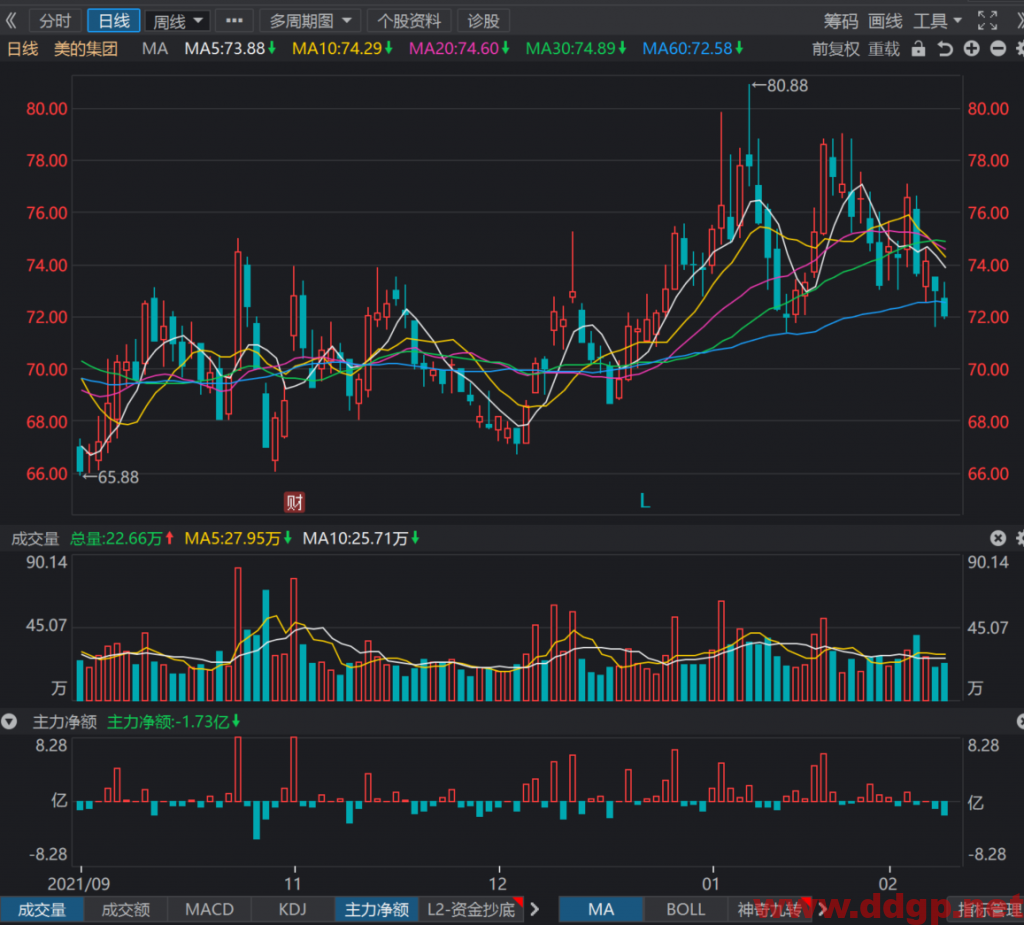Click the 02 month label on date axis

888,884
